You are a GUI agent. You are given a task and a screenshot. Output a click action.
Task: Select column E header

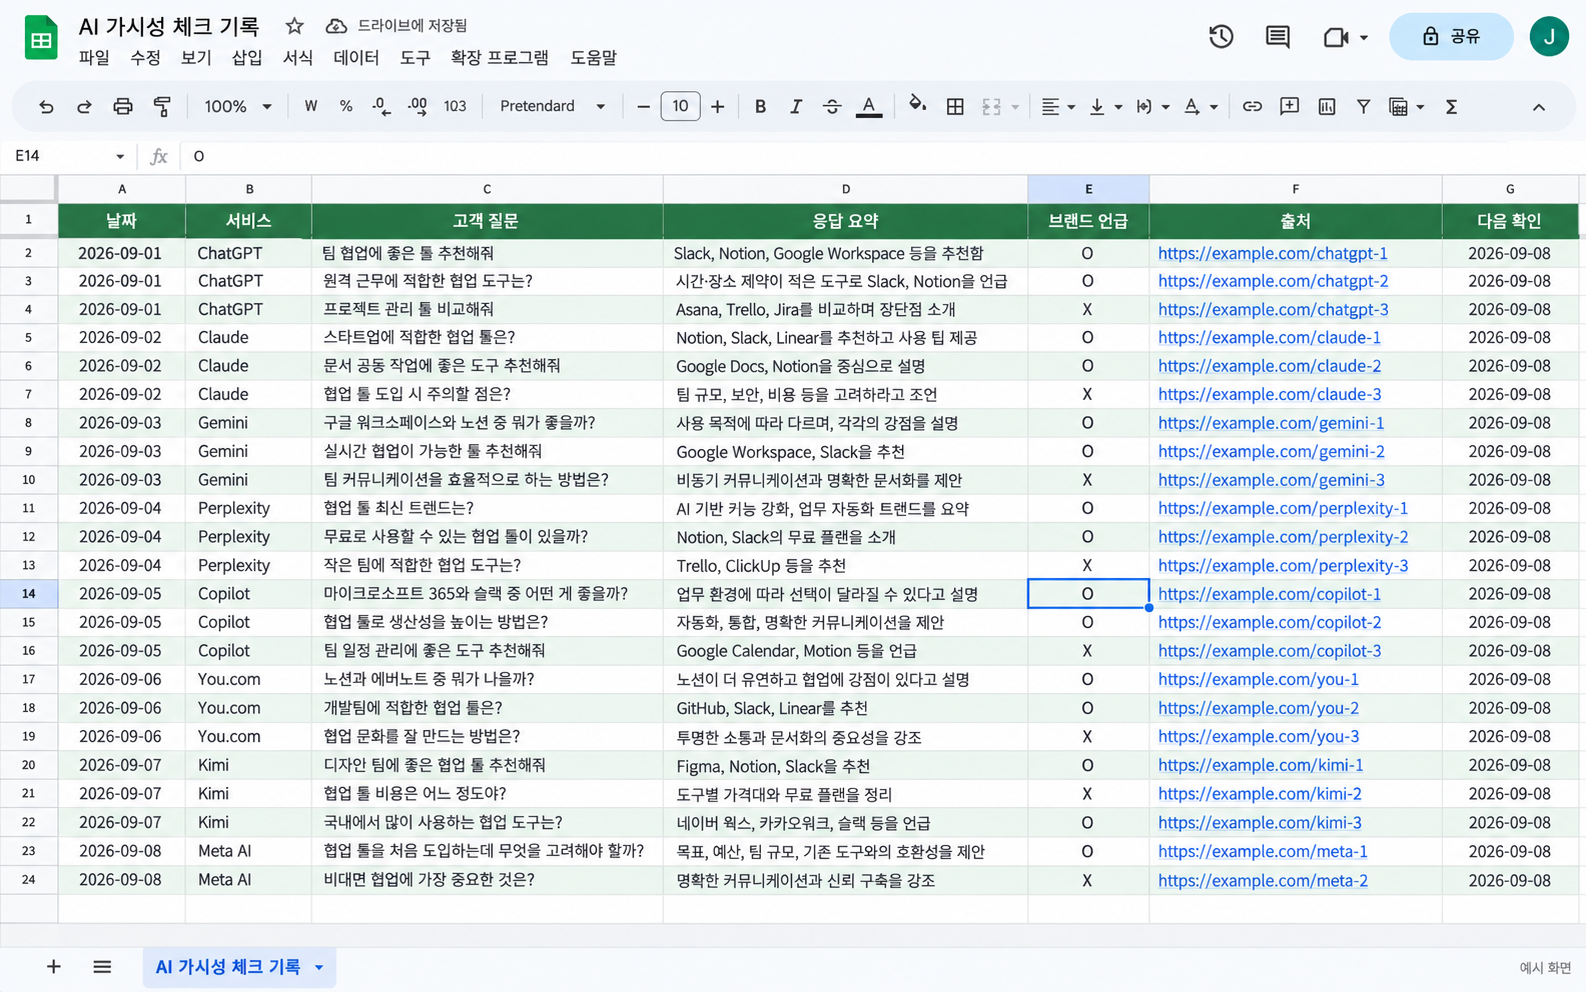click(1088, 189)
